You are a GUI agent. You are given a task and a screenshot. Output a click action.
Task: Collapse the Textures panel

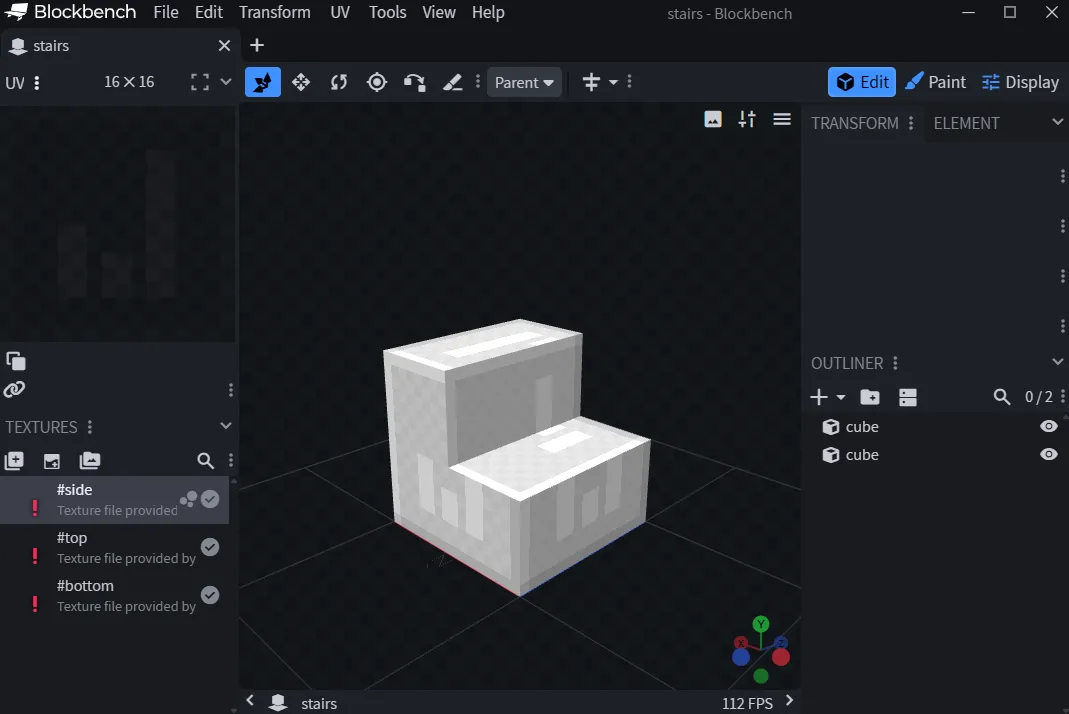point(226,426)
